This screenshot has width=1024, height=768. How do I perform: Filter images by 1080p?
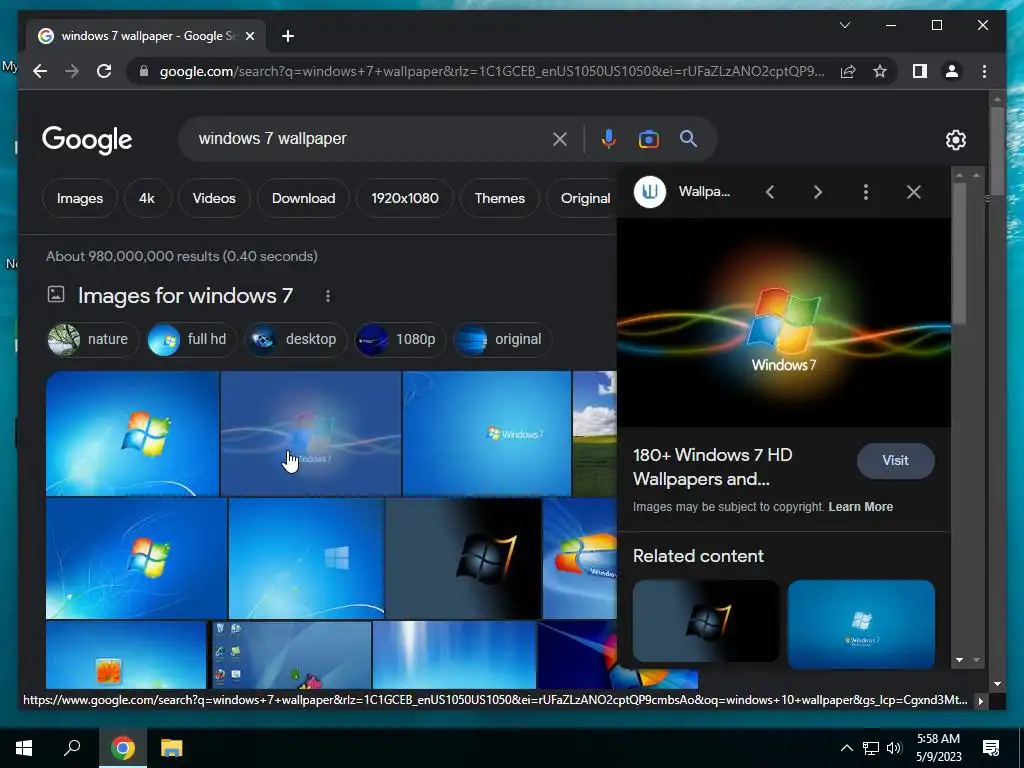[x=400, y=340]
